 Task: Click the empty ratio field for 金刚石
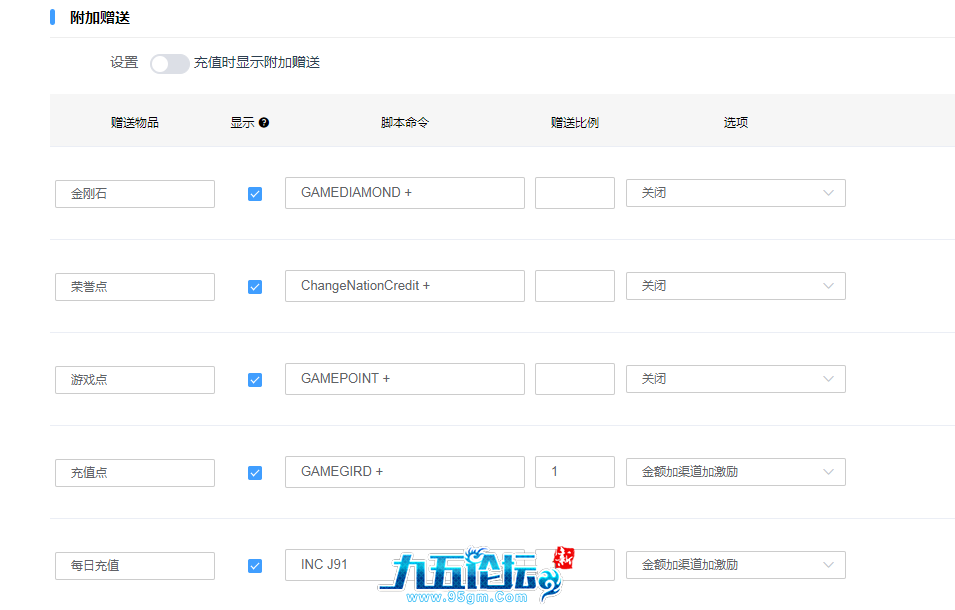click(574, 193)
